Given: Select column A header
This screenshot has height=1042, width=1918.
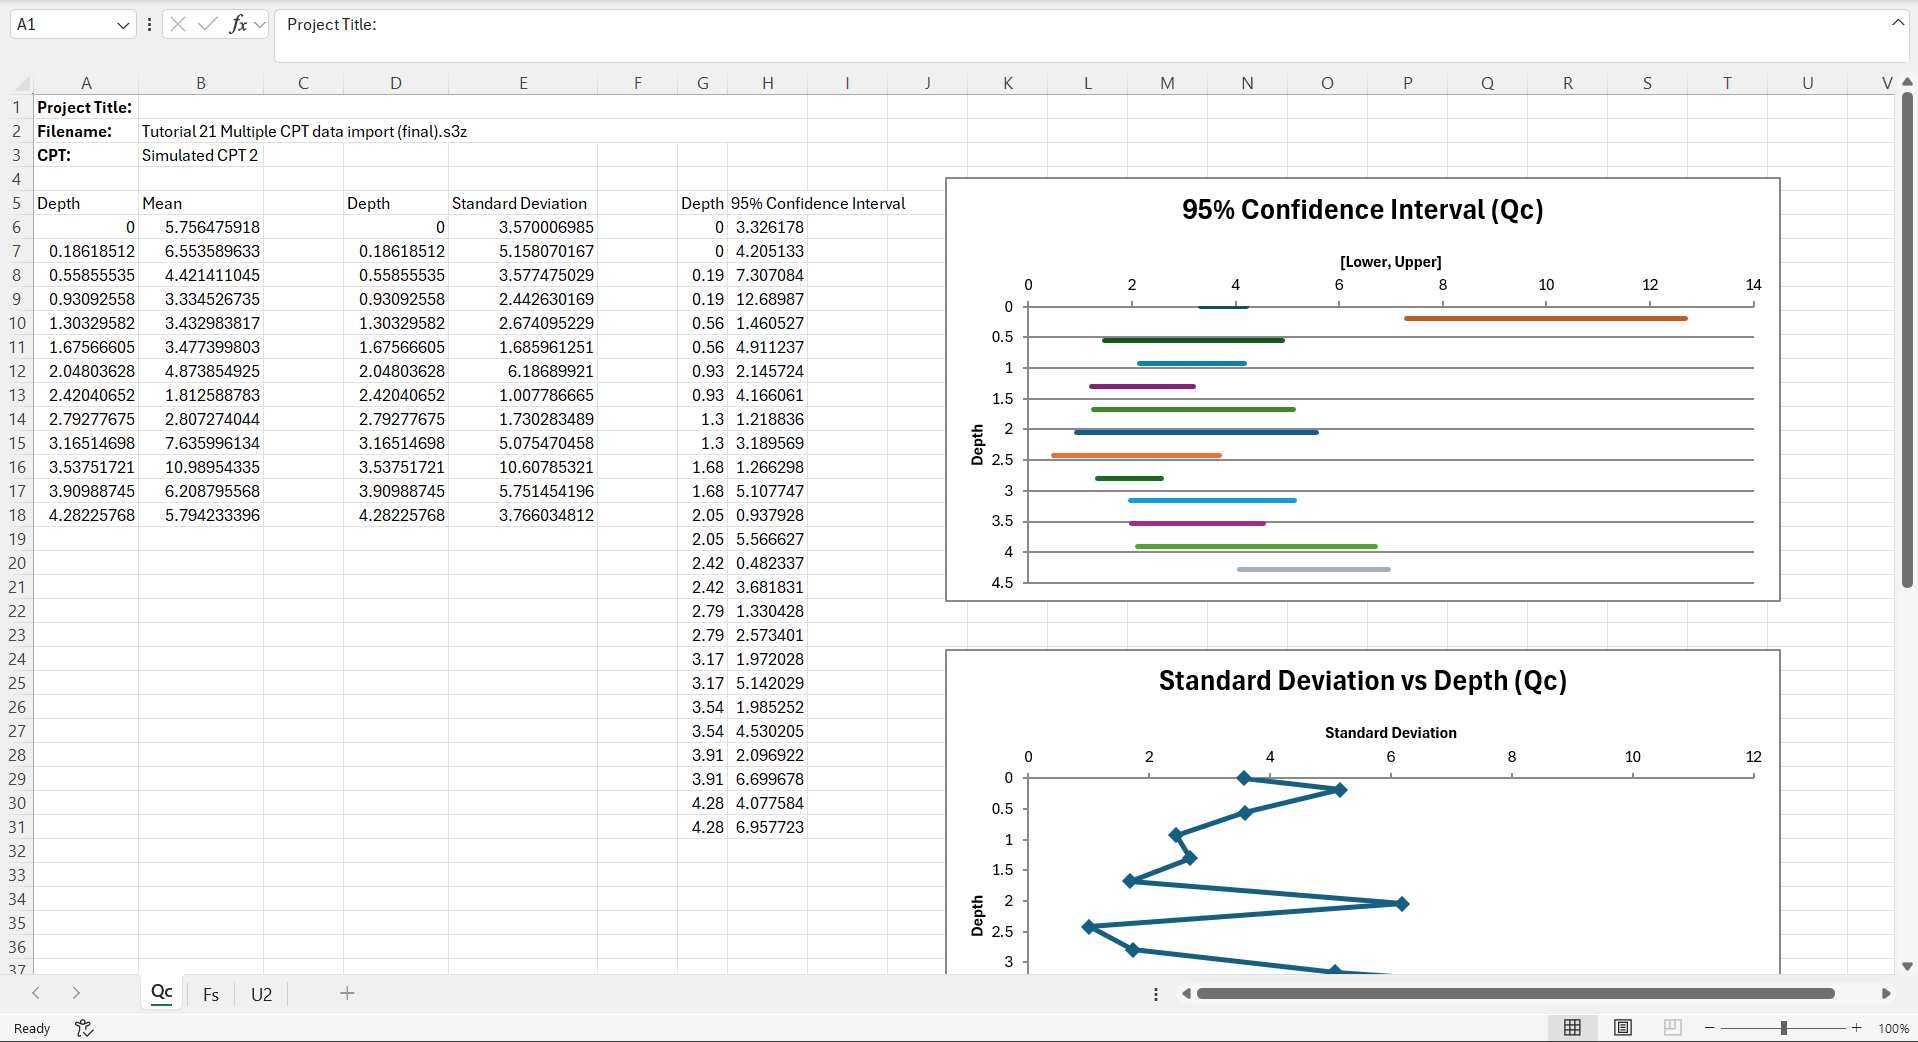Looking at the screenshot, I should pyautogui.click(x=86, y=83).
